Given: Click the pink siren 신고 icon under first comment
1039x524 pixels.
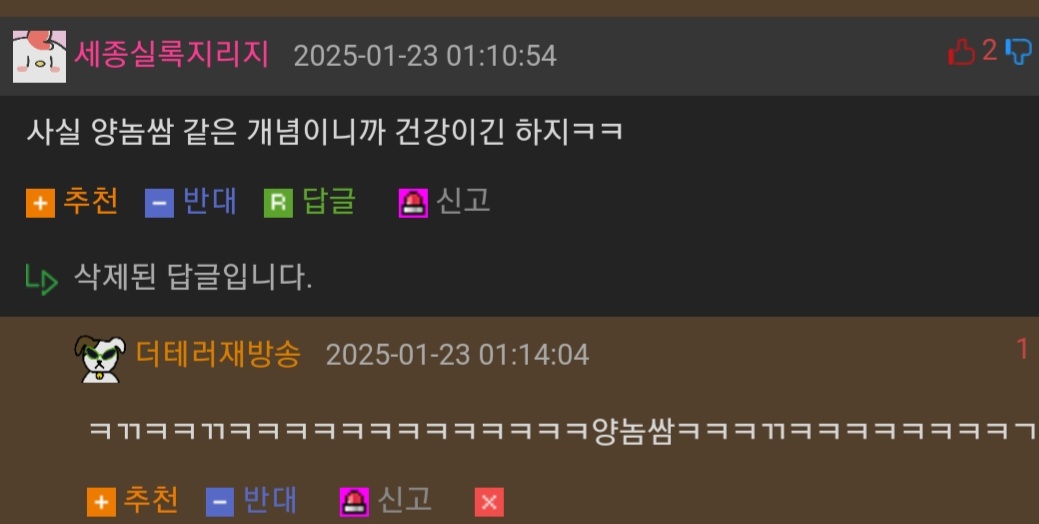Looking at the screenshot, I should click(x=413, y=203).
